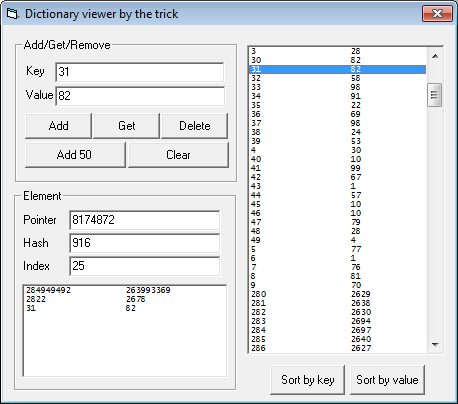The height and width of the screenshot is (404, 458).
Task: Select the row with key 7, value 76
Action: (338, 267)
